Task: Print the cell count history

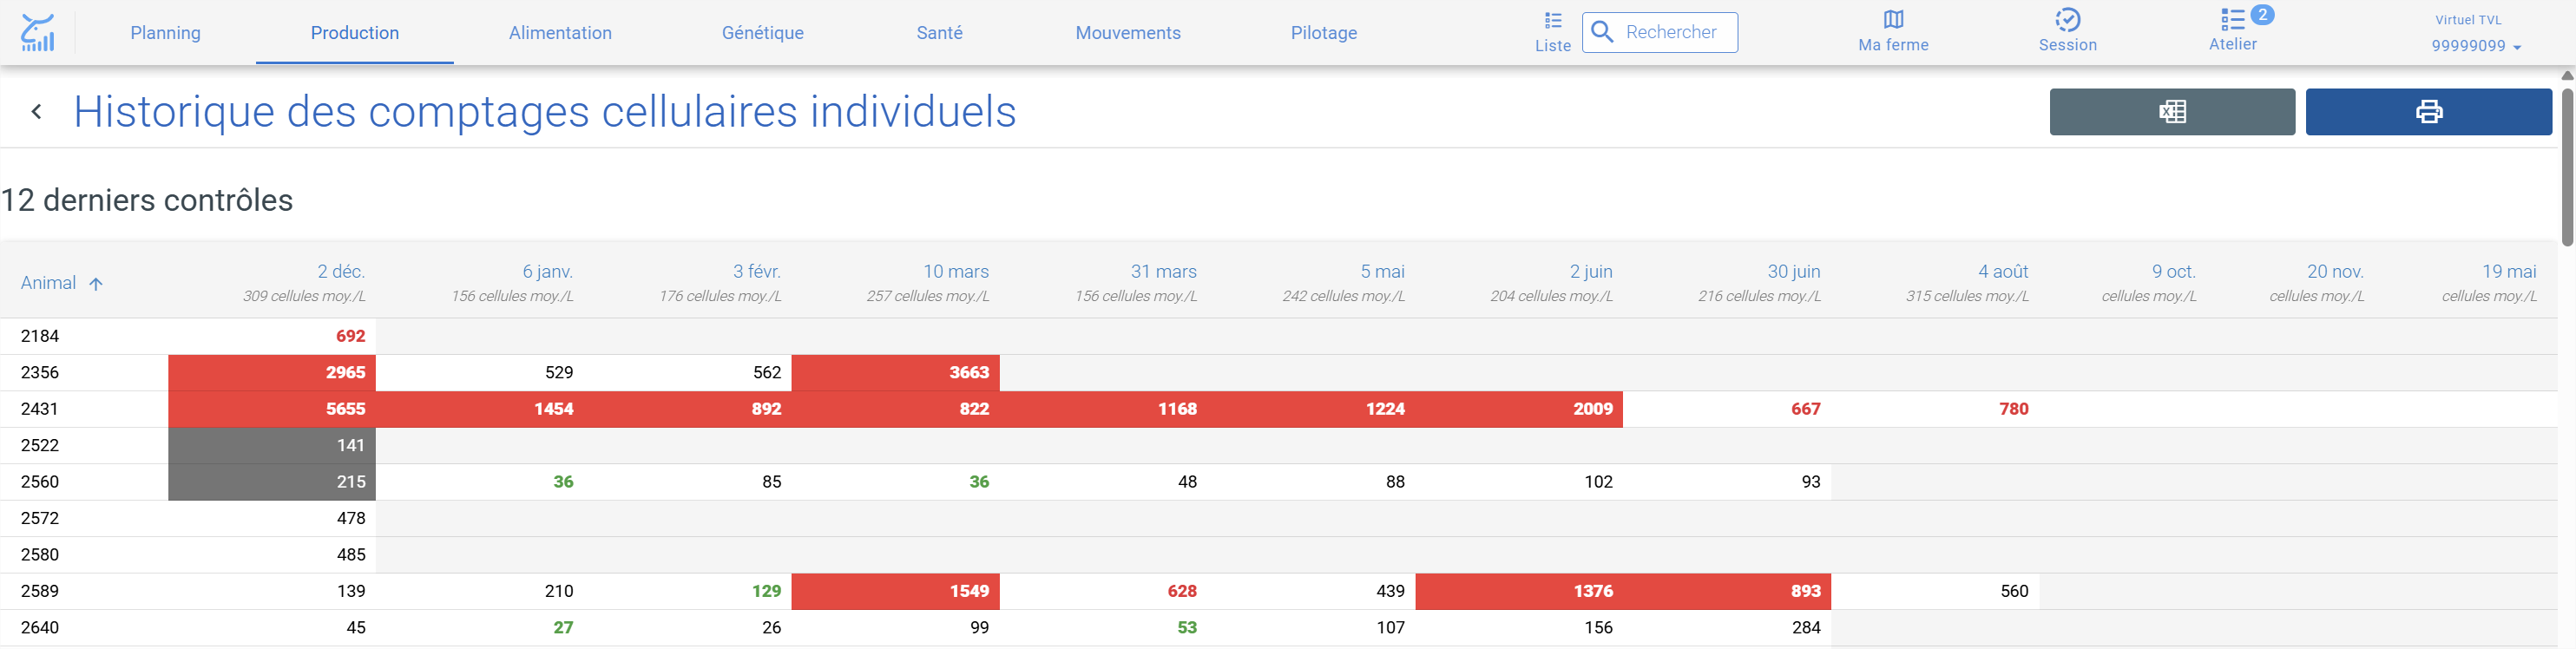Action: [2428, 111]
